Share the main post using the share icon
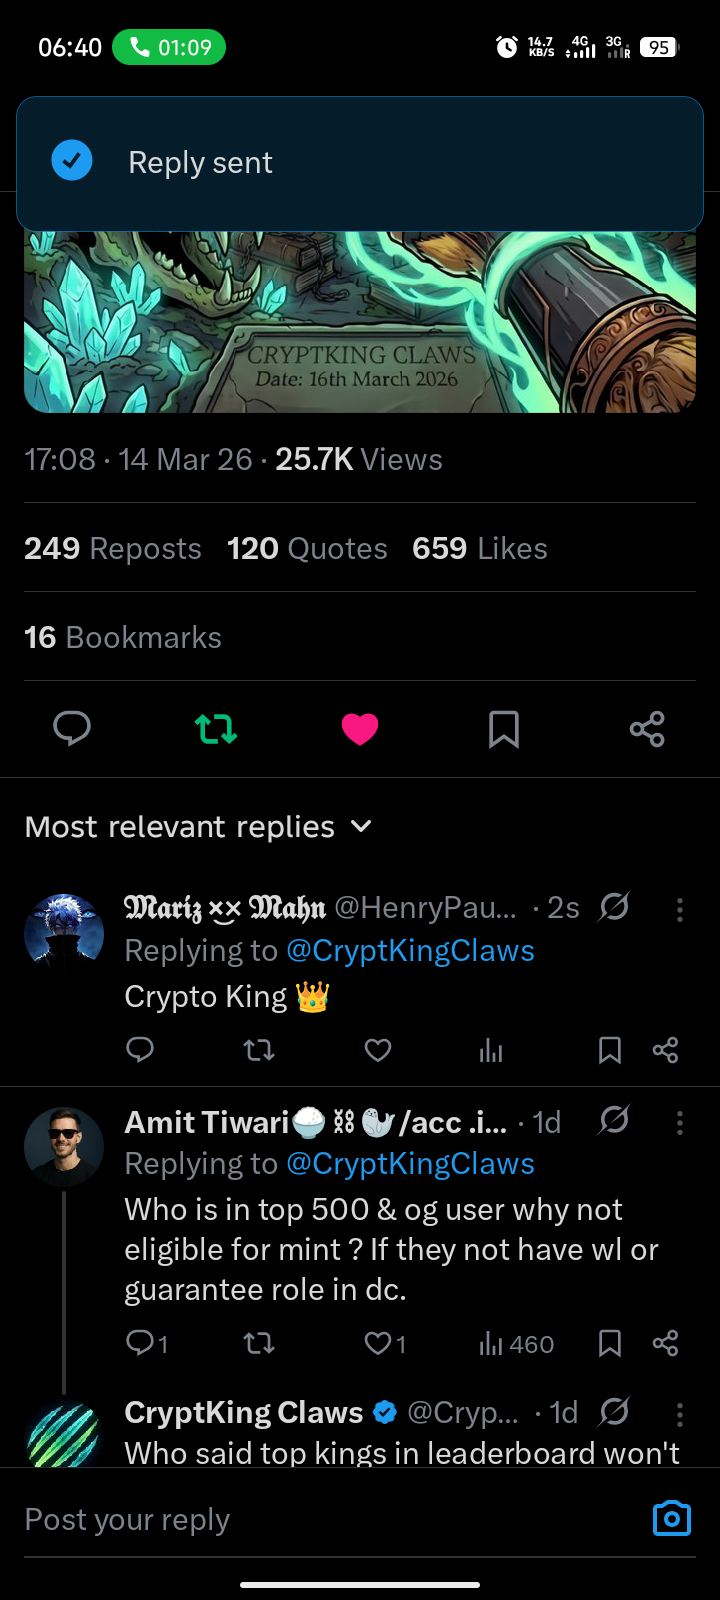Image resolution: width=720 pixels, height=1600 pixels. (x=647, y=729)
